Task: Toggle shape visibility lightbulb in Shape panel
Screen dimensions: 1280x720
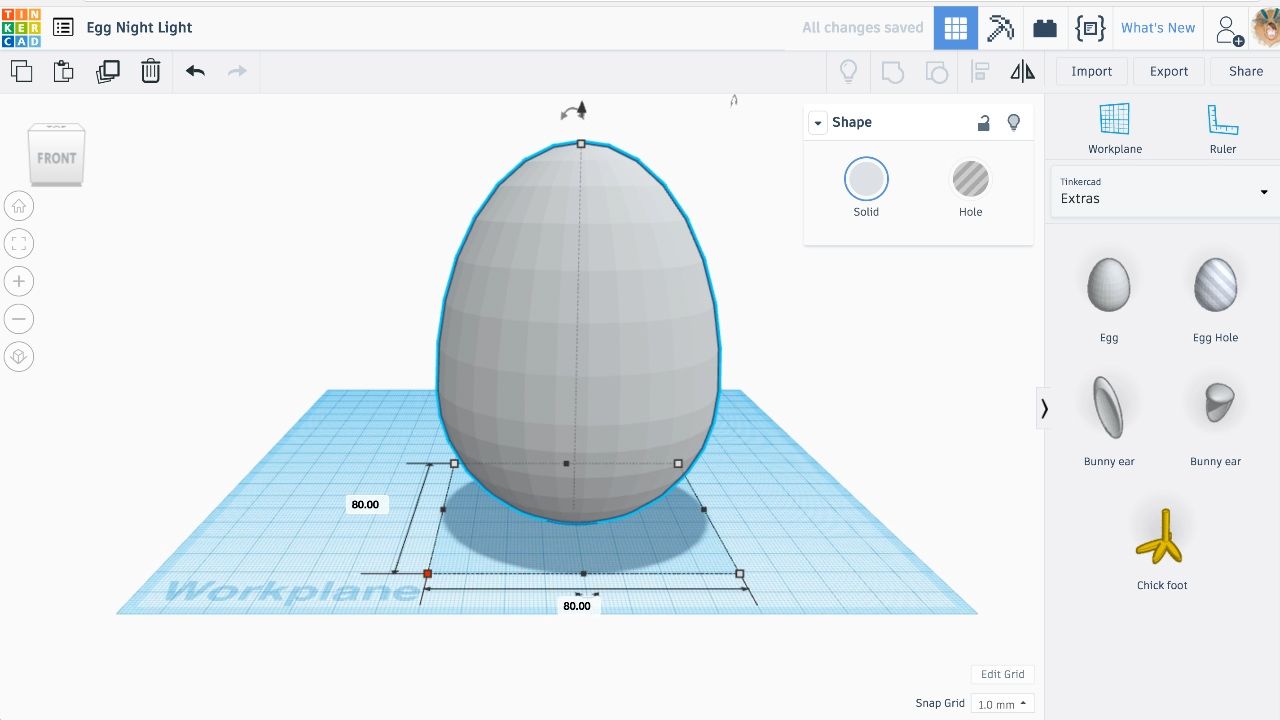Action: coord(1014,122)
